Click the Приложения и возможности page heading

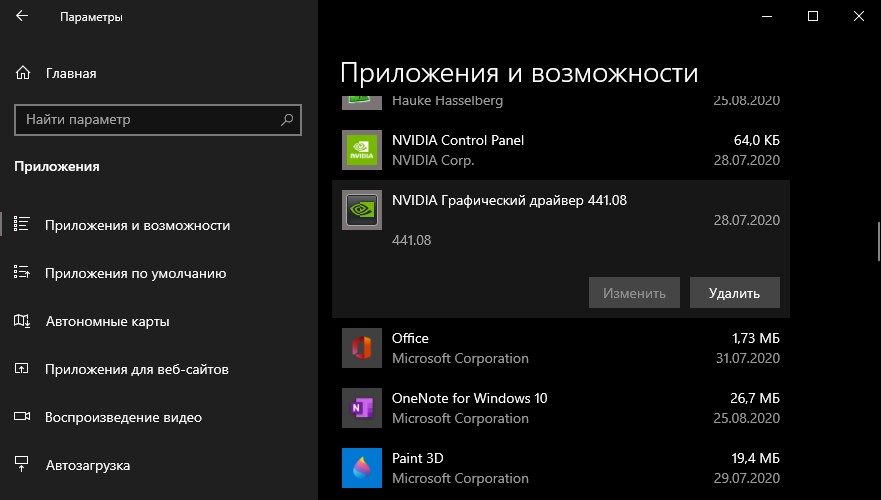click(519, 74)
